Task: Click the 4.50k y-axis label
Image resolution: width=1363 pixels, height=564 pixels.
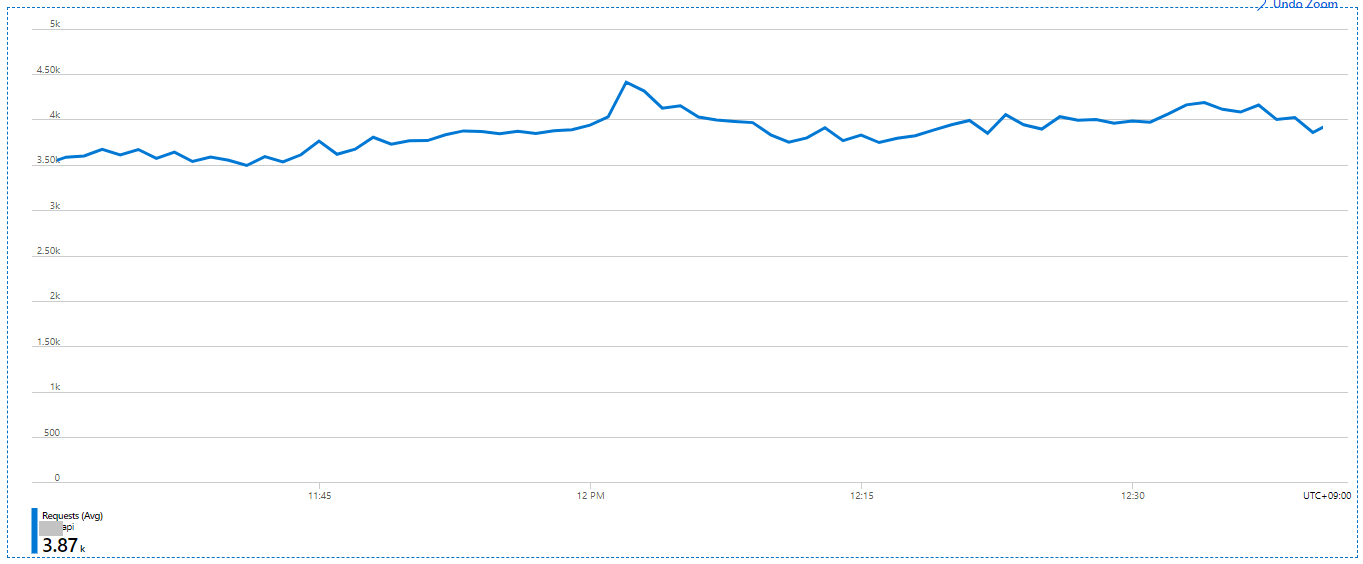Action: (48, 70)
